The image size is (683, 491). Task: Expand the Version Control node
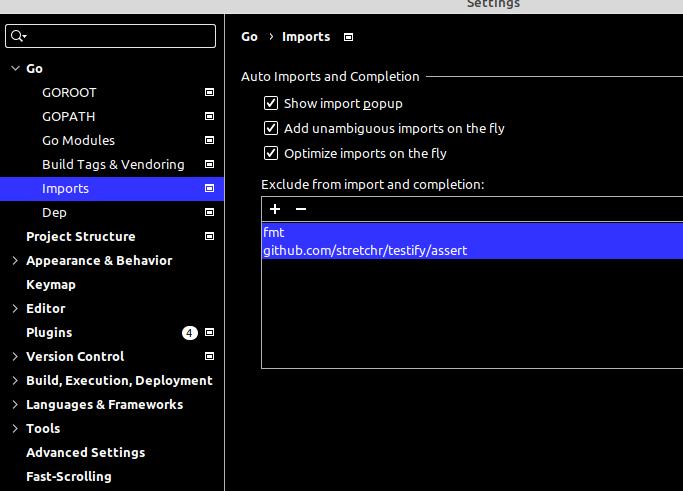(15, 356)
